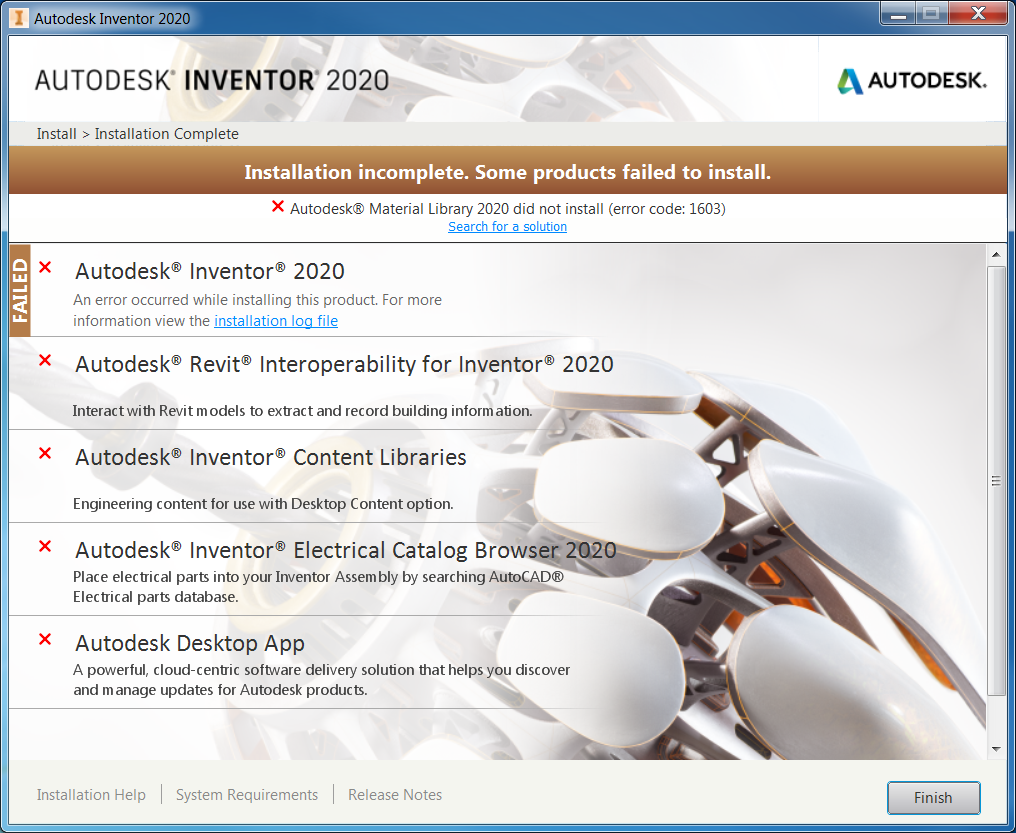This screenshot has width=1016, height=833.
Task: Click the Inventor app icon in title bar
Action: pyautogui.click(x=19, y=17)
